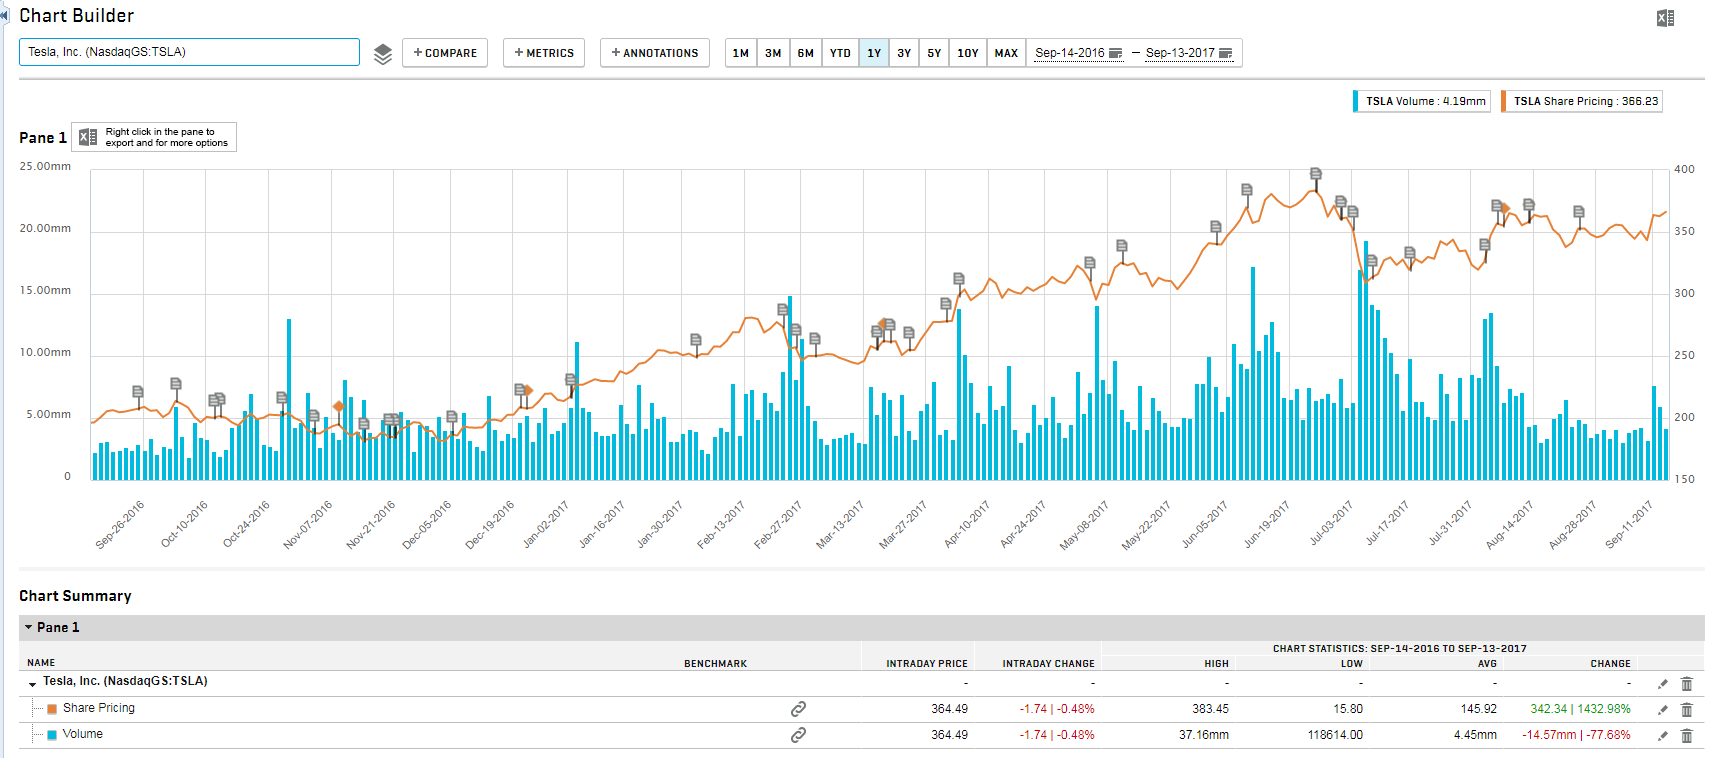Screen dimensions: 1713x758
Task: Select the 1Y time range
Action: coord(874,53)
